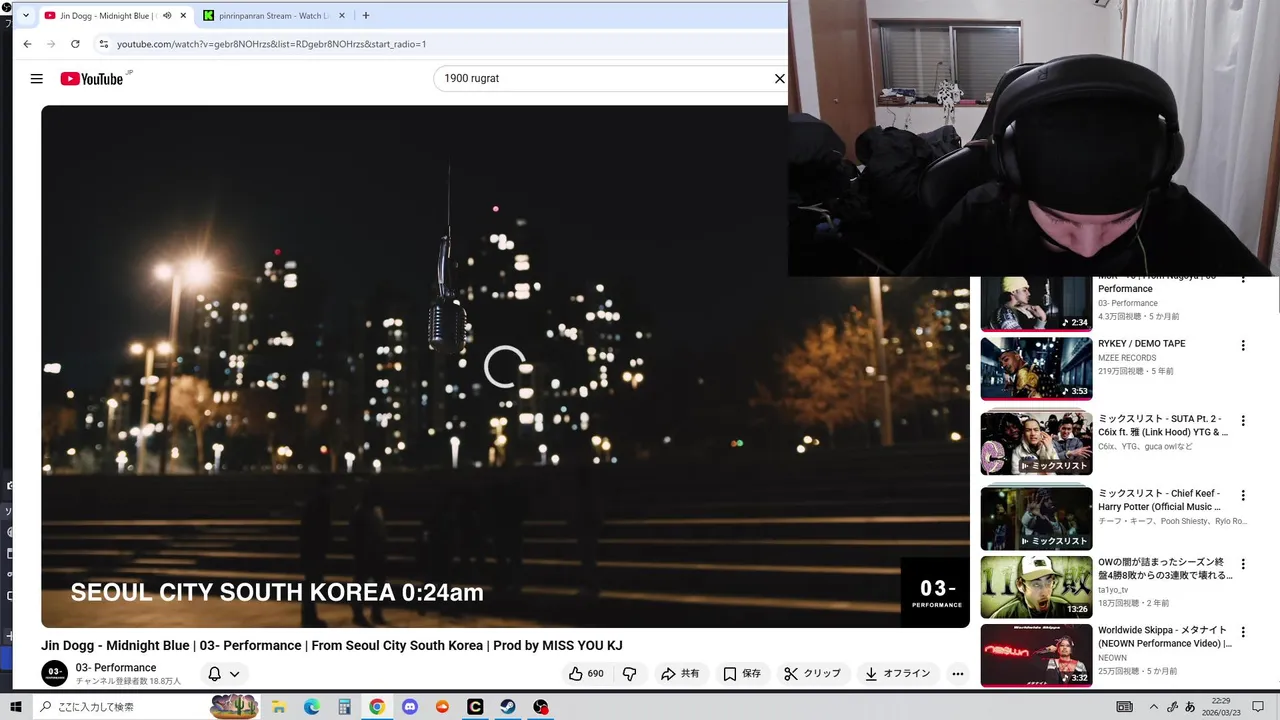
Task: Click the 共有 share button
Action: 680,674
